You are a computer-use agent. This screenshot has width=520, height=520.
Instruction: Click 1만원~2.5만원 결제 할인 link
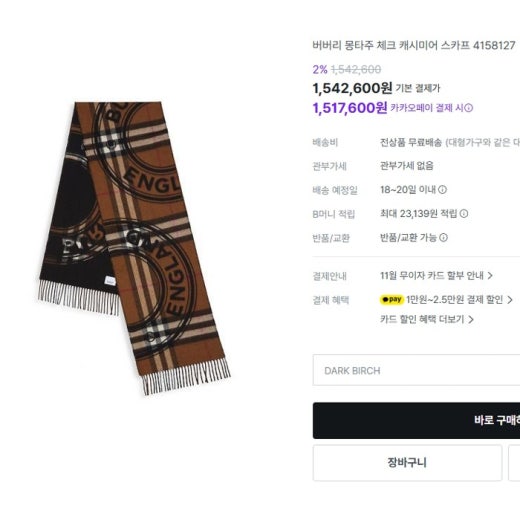[x=454, y=300]
